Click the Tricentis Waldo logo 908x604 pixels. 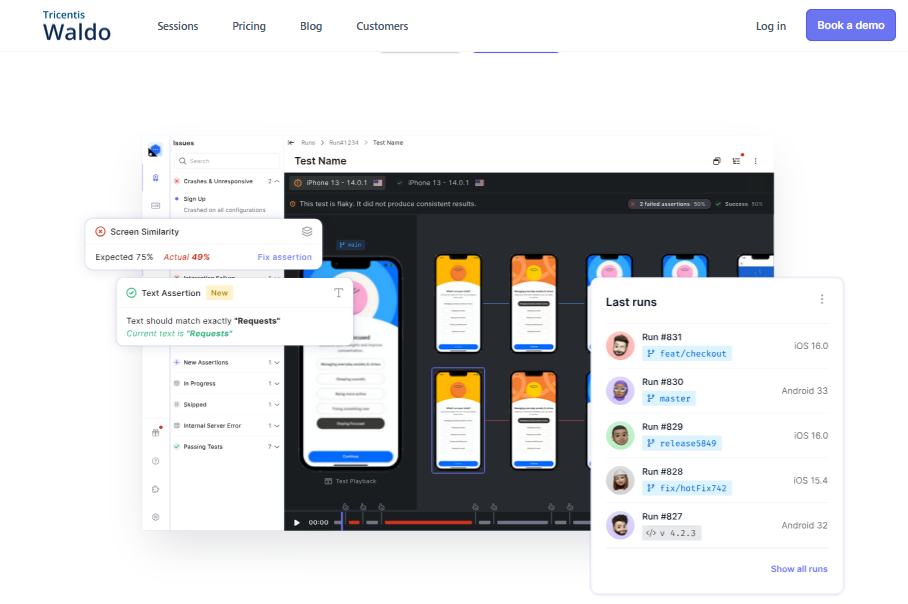point(76,26)
